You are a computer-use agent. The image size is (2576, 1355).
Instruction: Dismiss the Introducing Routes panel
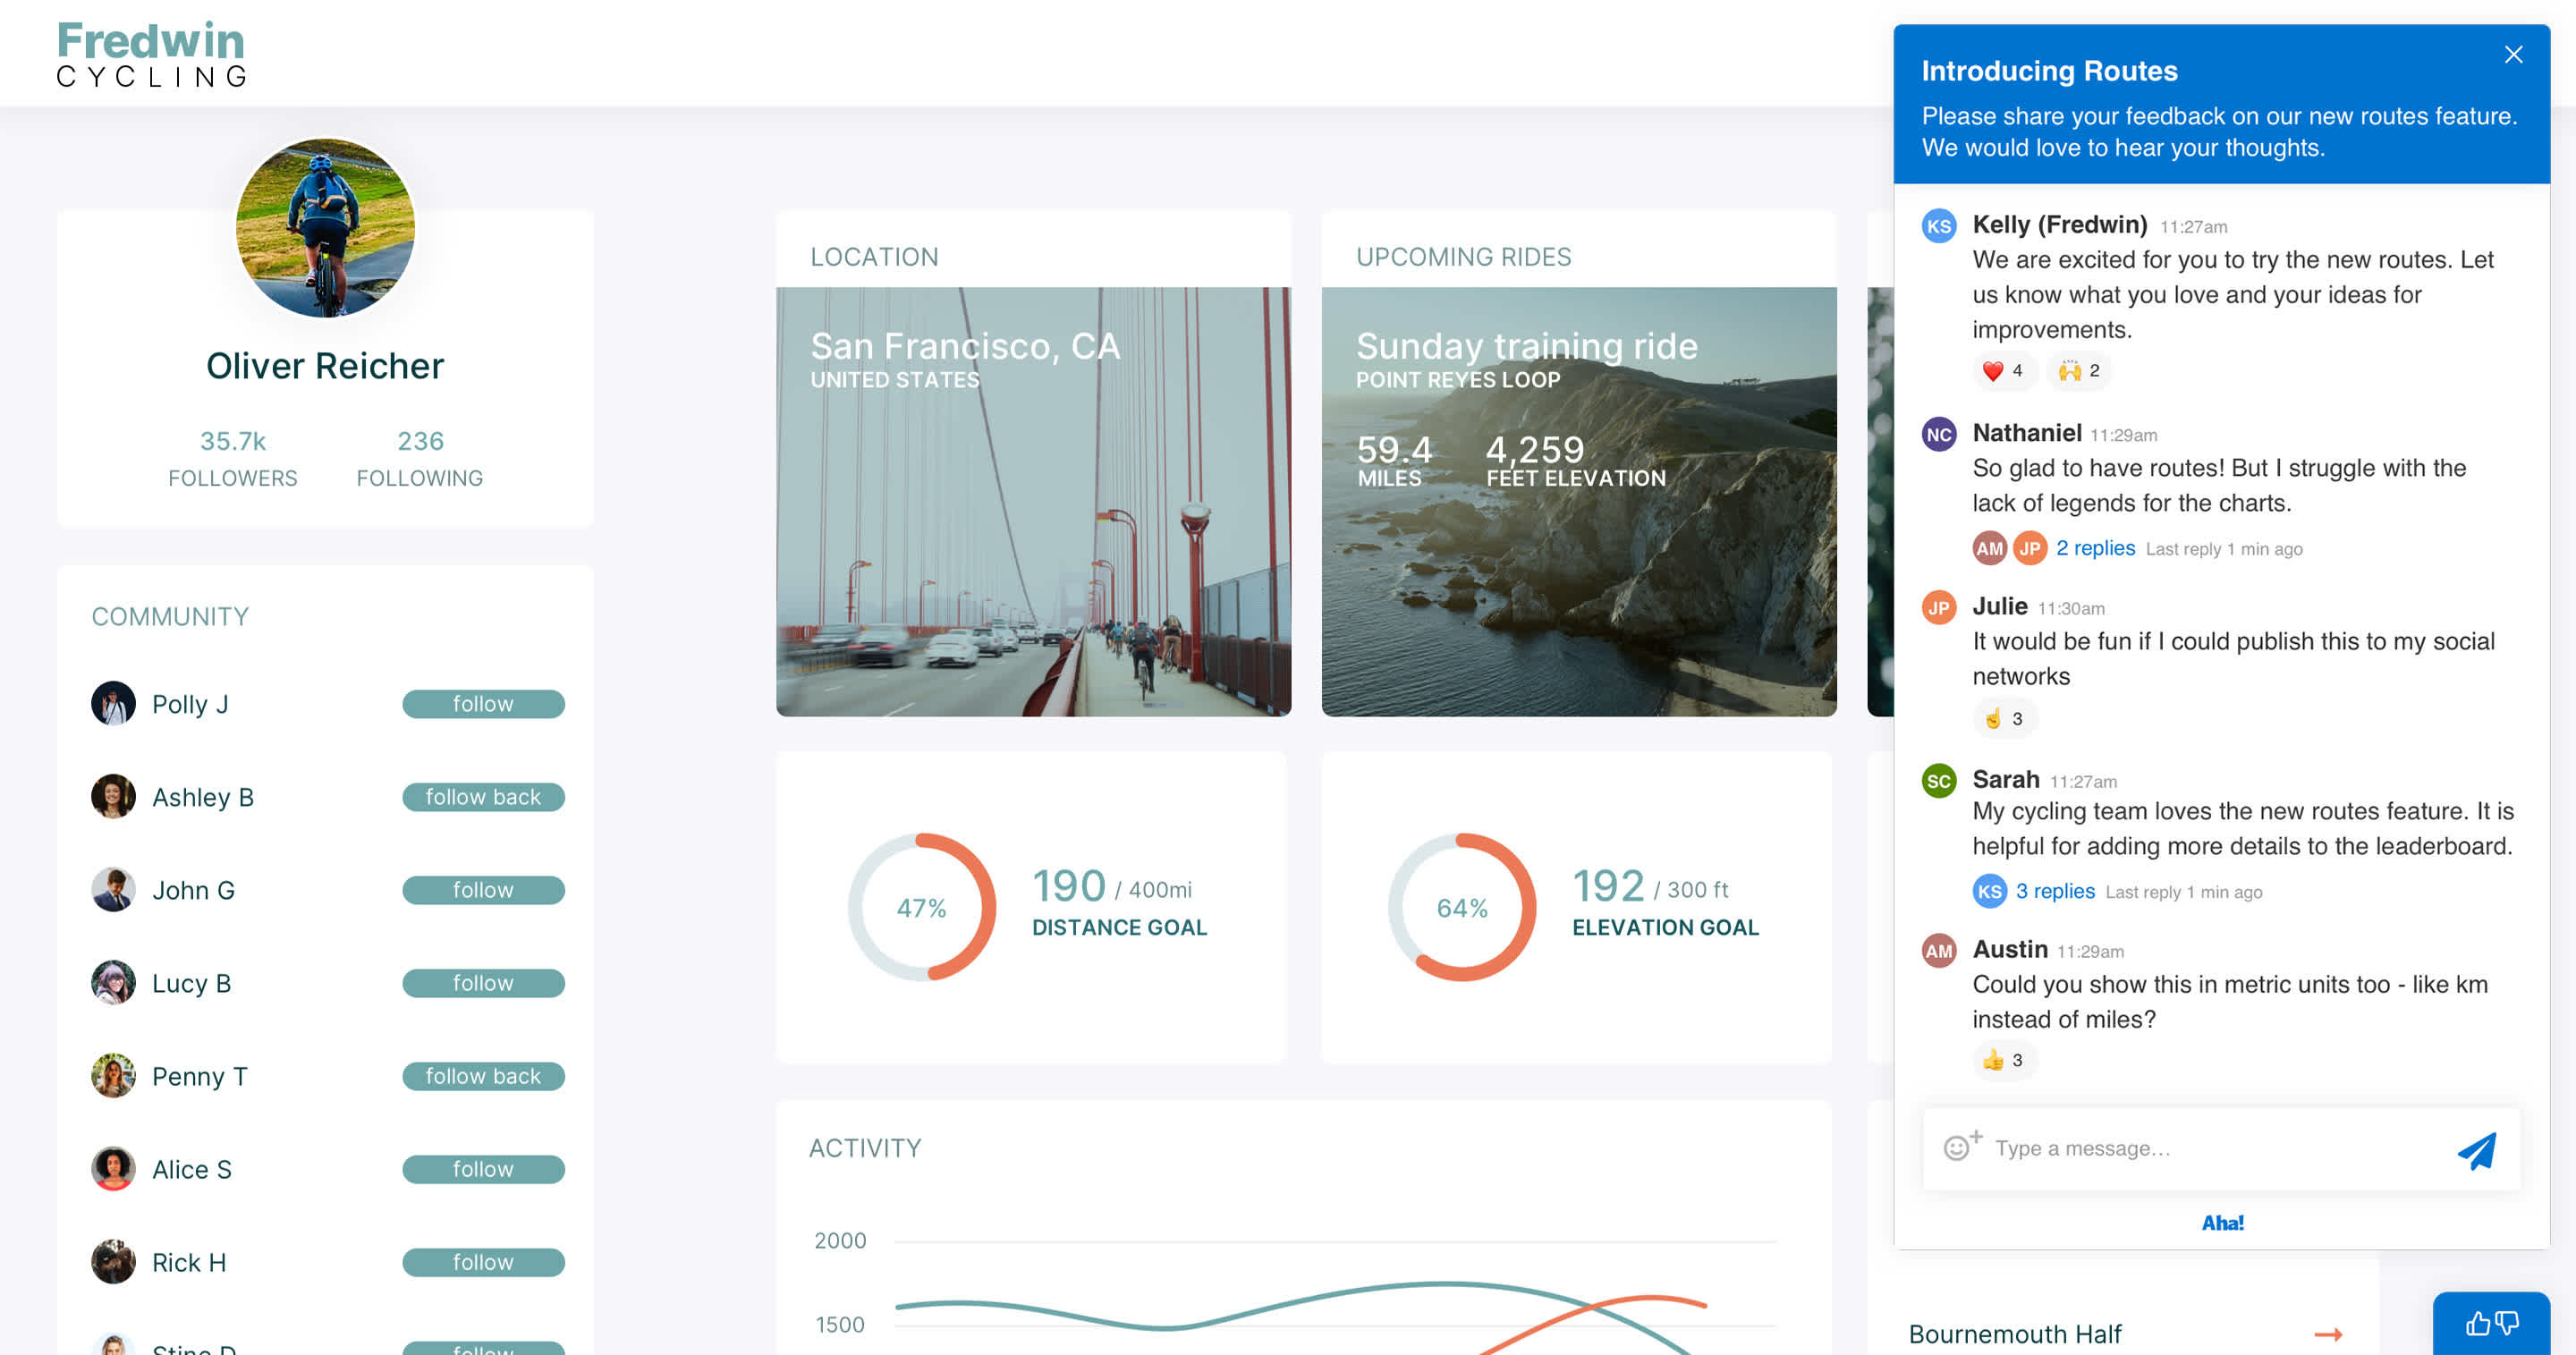point(2514,54)
